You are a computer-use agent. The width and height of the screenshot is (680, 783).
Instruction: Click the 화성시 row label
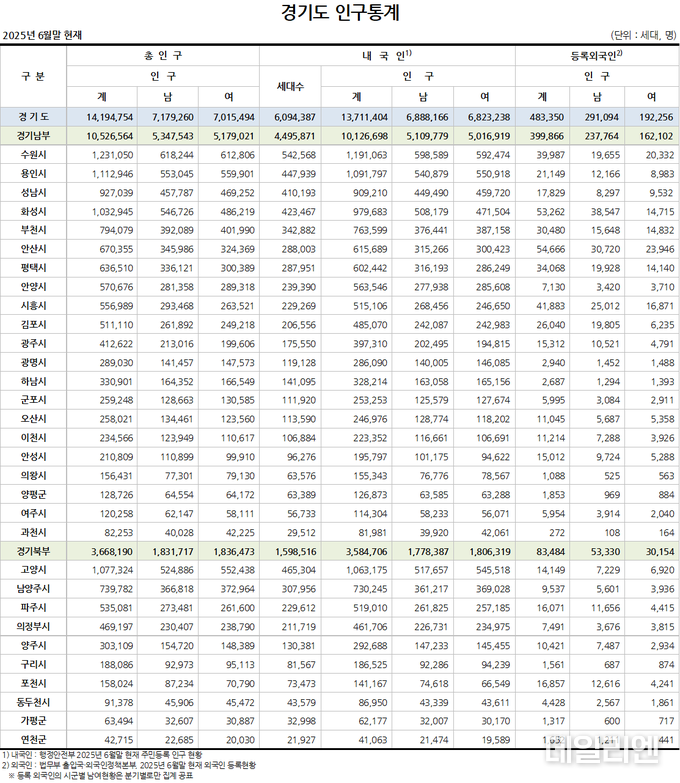click(x=33, y=211)
